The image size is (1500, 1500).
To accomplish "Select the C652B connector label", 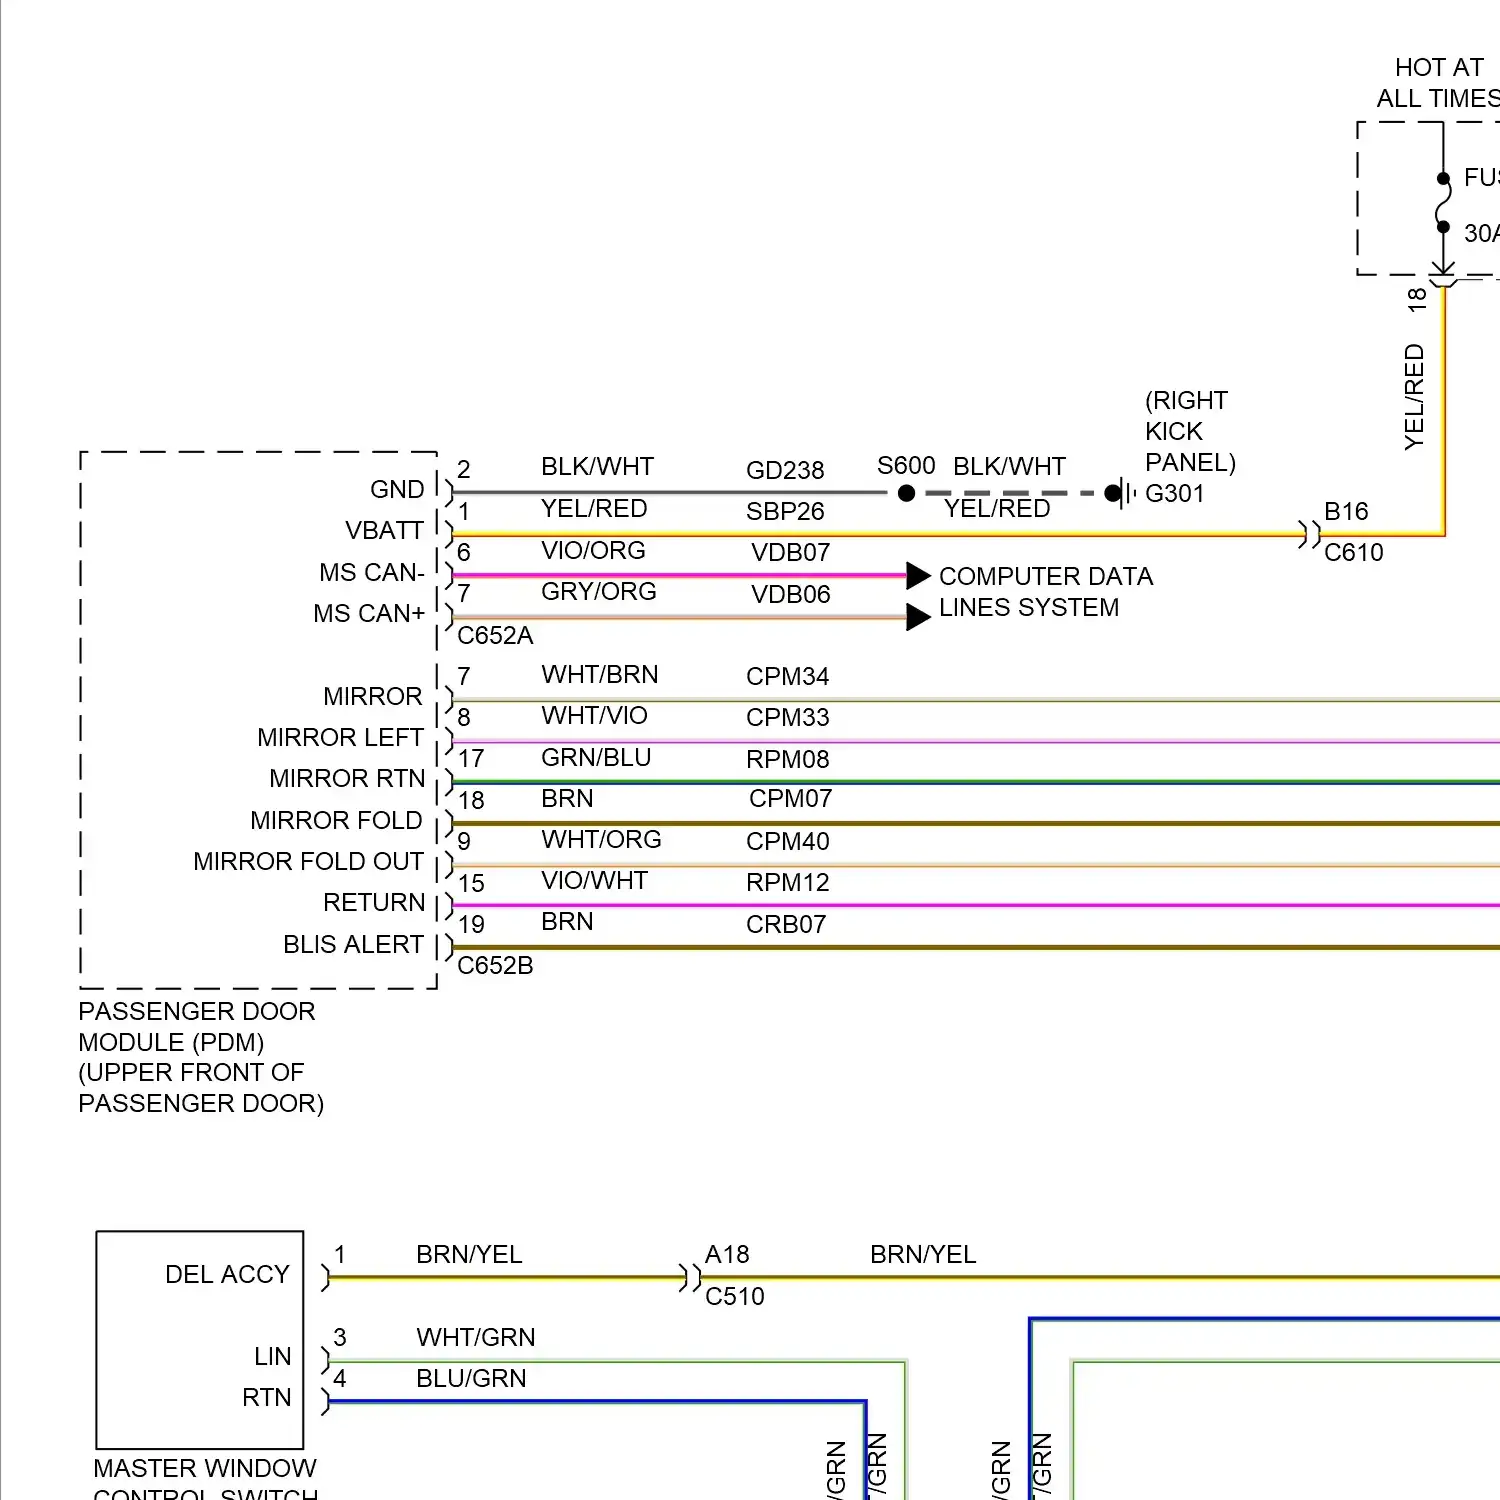I will (x=495, y=965).
